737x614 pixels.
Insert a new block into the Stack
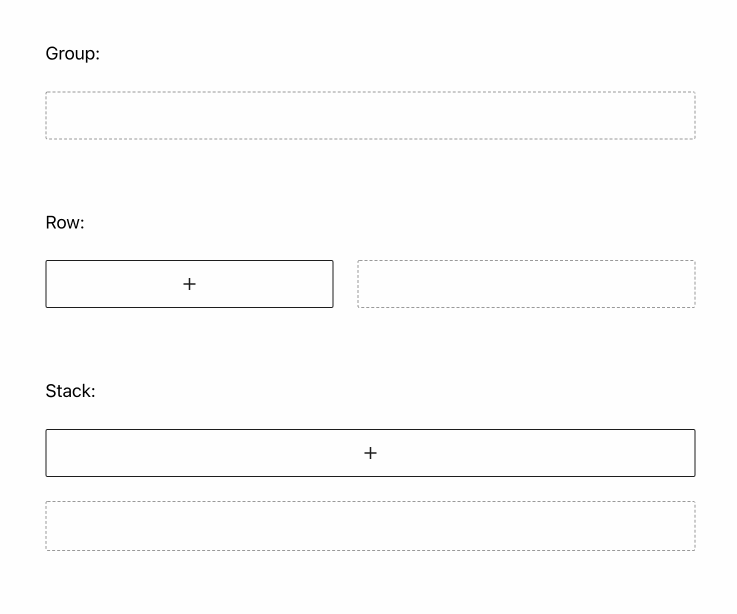pos(370,453)
